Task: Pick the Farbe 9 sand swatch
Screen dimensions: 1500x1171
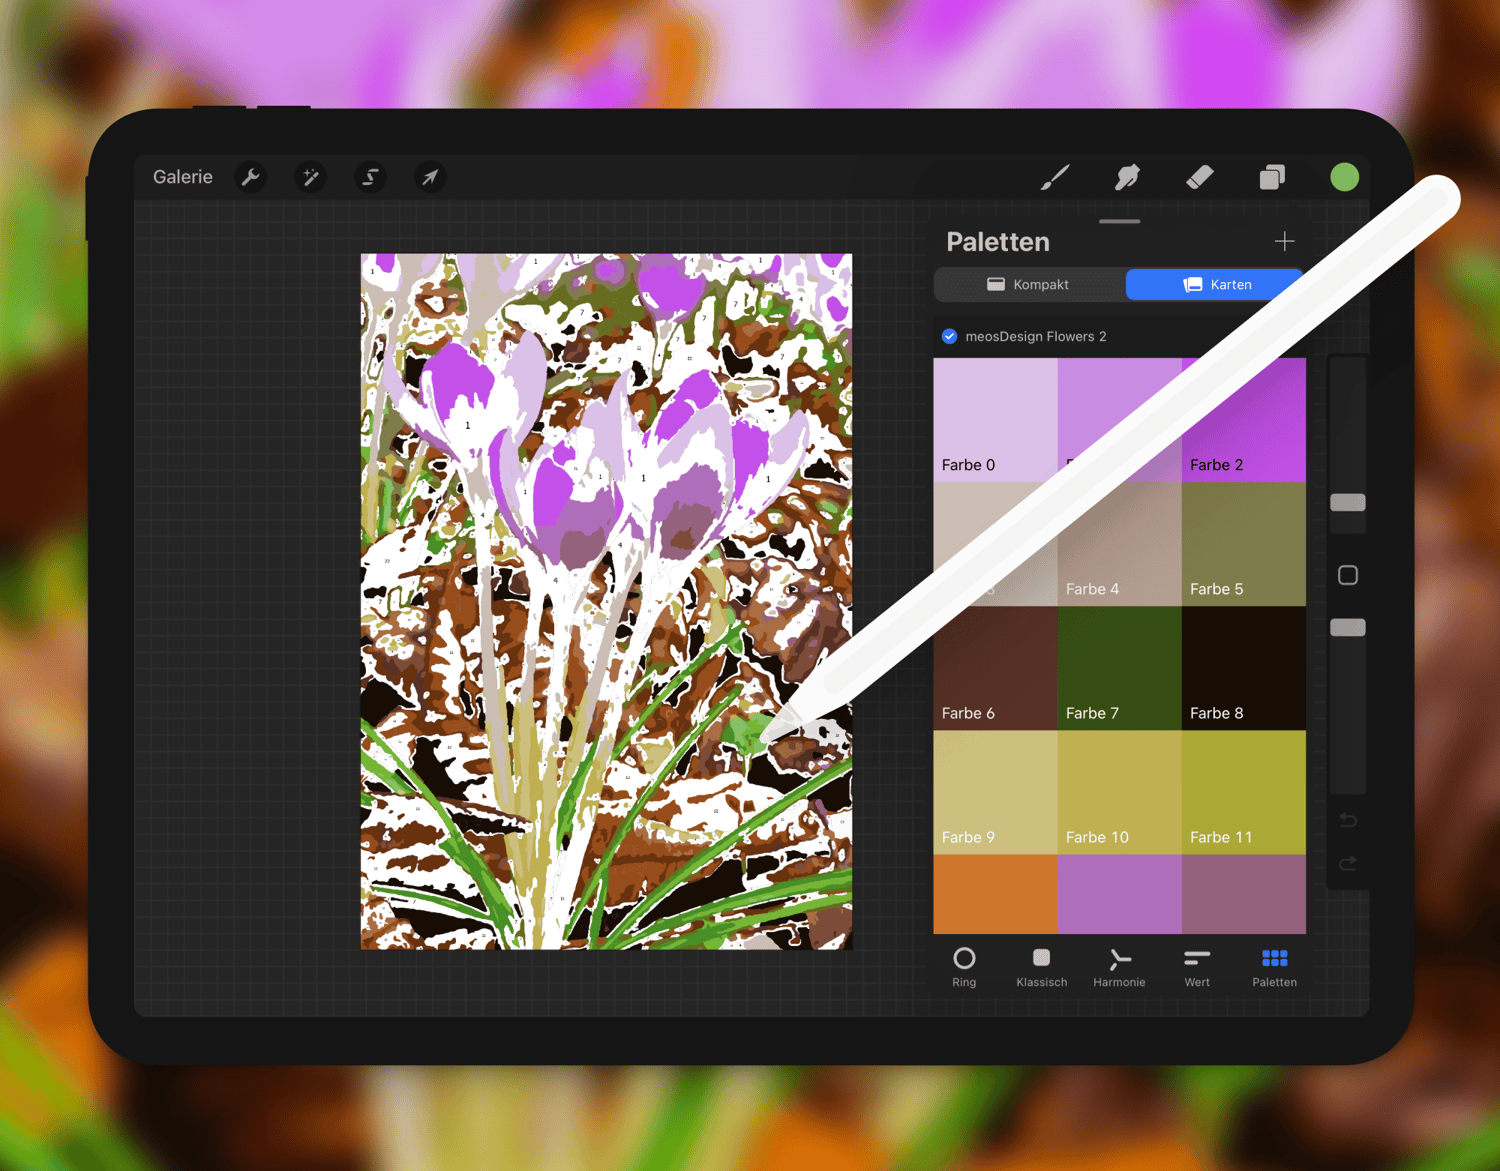Action: coord(995,792)
